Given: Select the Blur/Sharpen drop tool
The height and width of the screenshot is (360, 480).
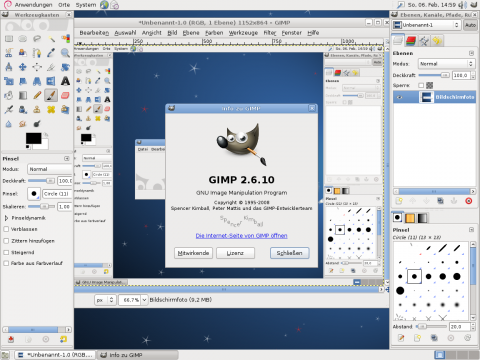Looking at the screenshot, I should (9, 124).
